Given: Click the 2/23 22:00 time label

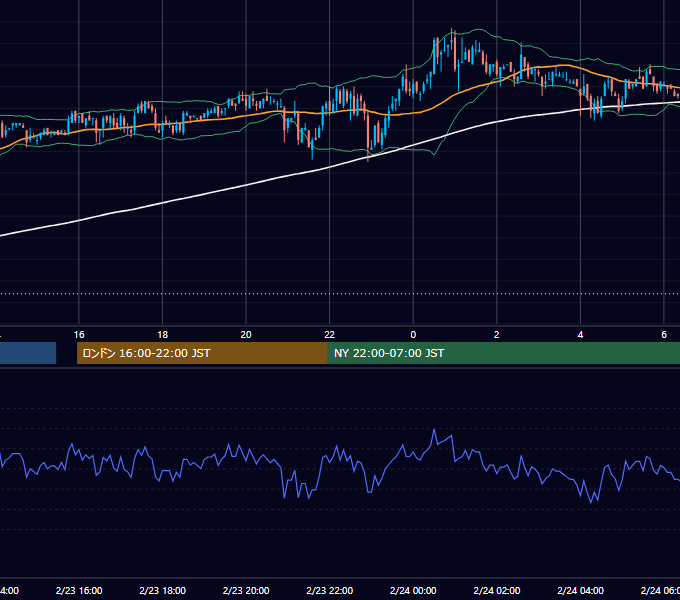Looking at the screenshot, I should point(330,590).
